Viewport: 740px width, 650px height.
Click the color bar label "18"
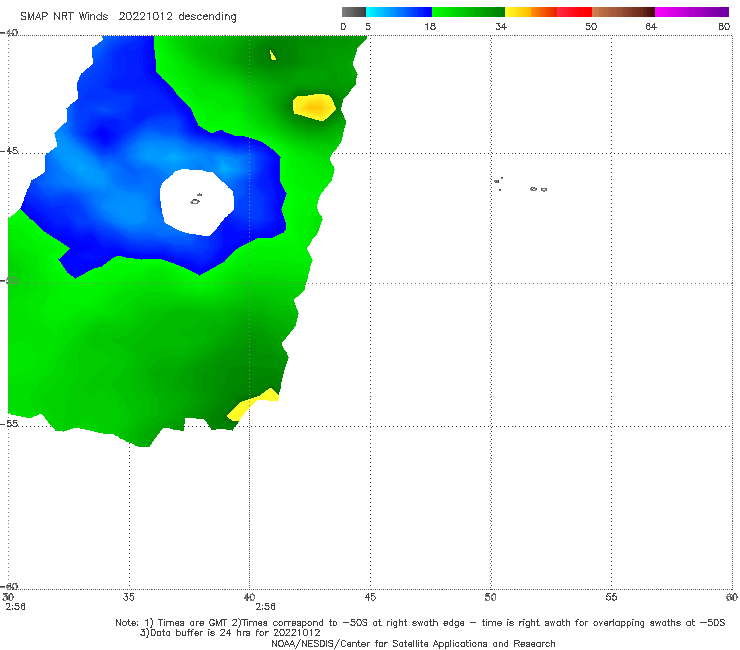[x=430, y=26]
